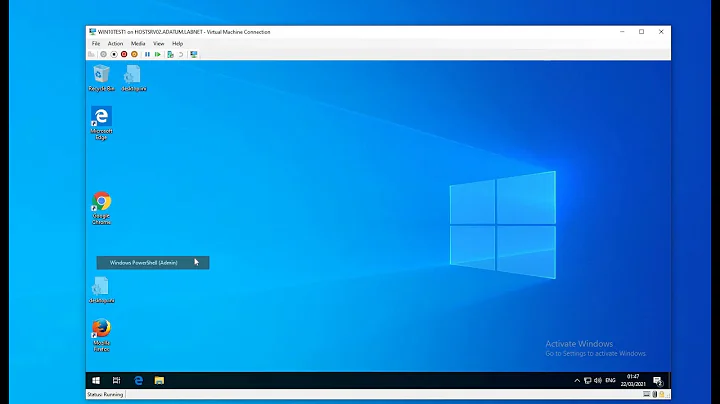Click the Status: Running text
Screen dimensions: 720x404
click(105, 394)
